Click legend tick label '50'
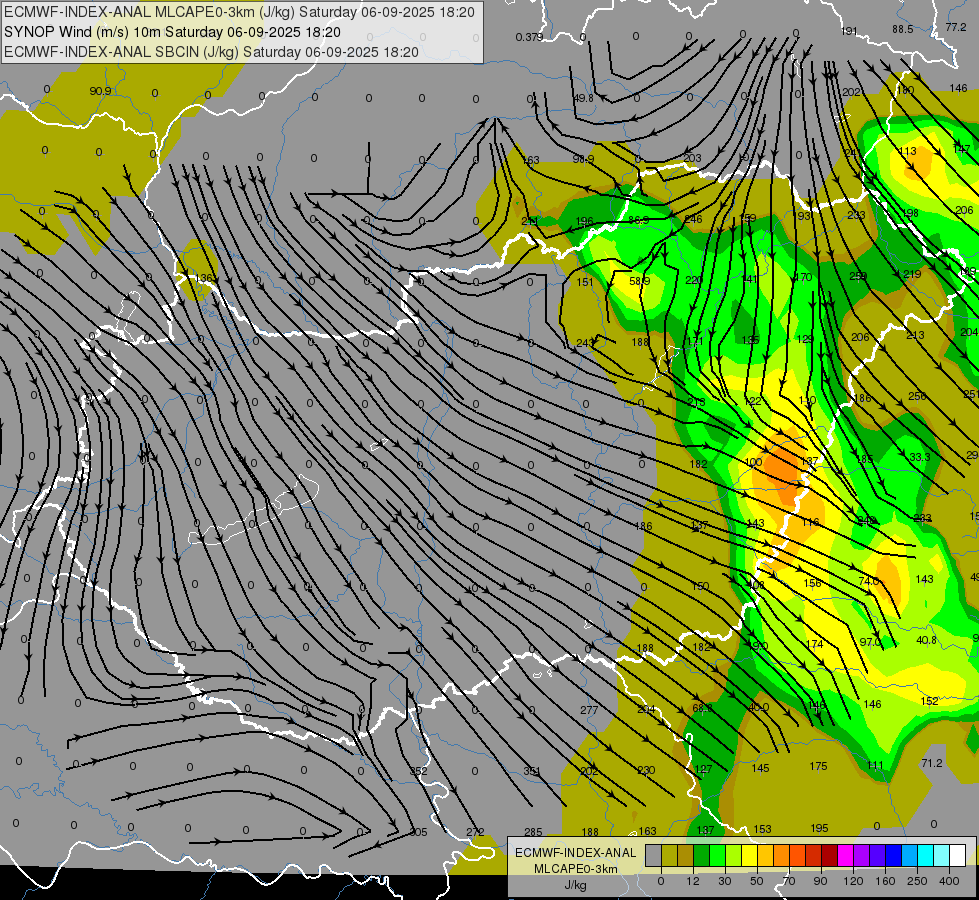The height and width of the screenshot is (900, 979). [x=757, y=881]
